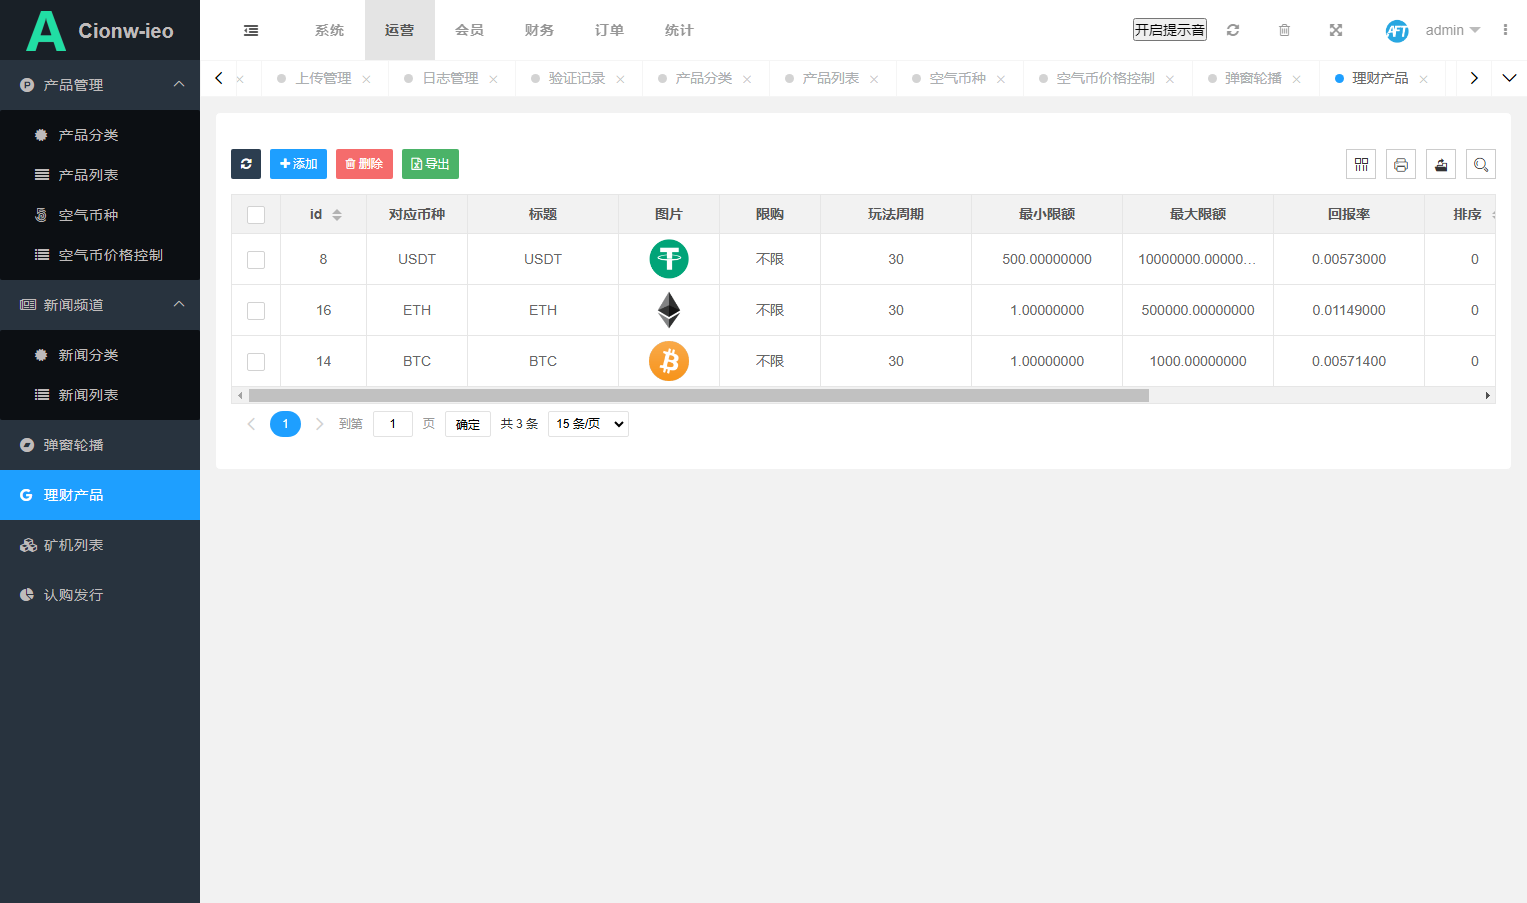Tick the select-all header checkbox

256,215
